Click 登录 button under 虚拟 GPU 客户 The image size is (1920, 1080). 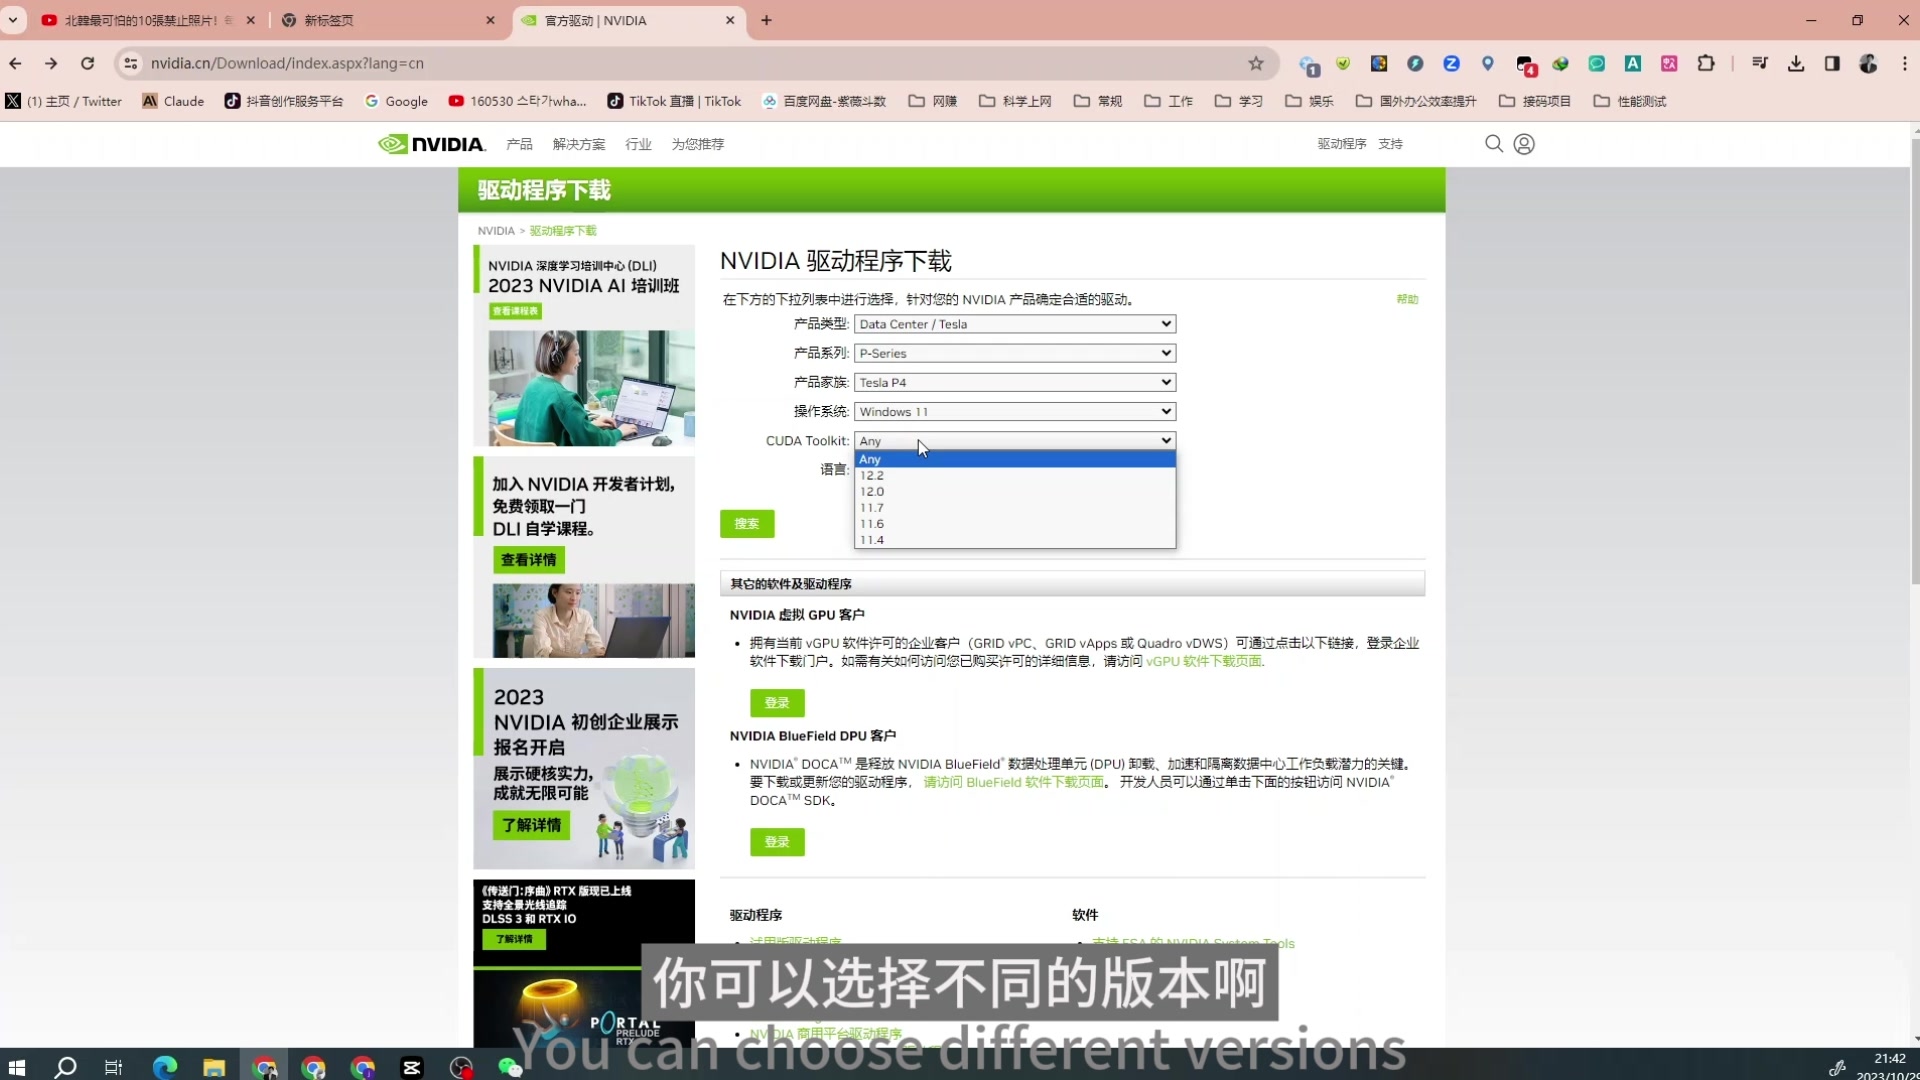click(777, 703)
